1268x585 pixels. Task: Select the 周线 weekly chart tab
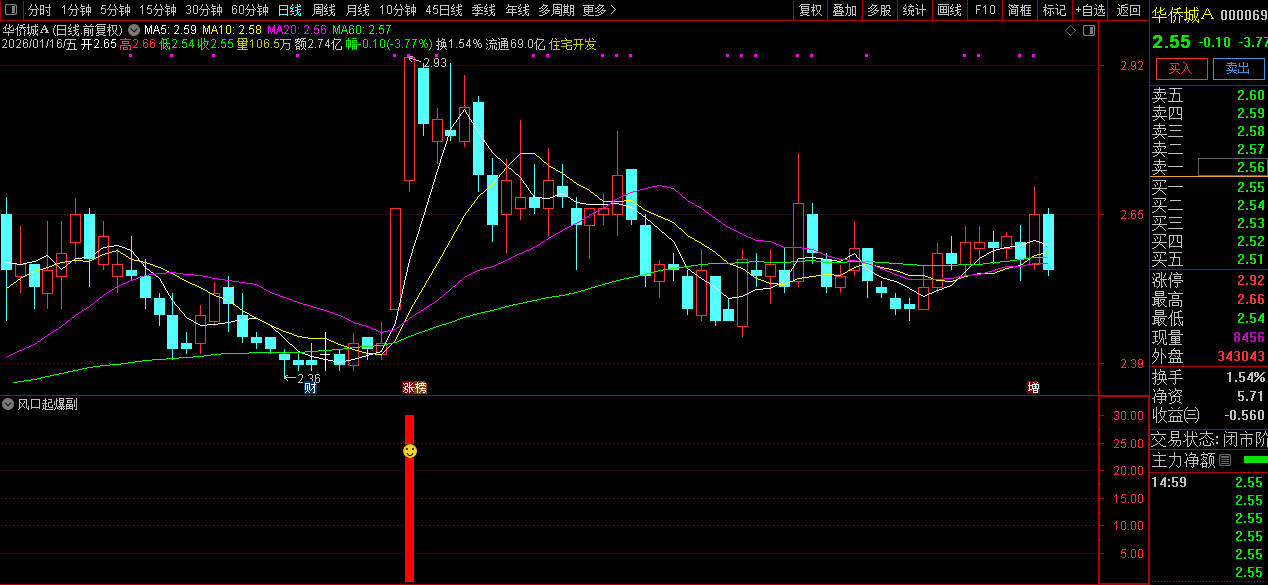coord(324,10)
